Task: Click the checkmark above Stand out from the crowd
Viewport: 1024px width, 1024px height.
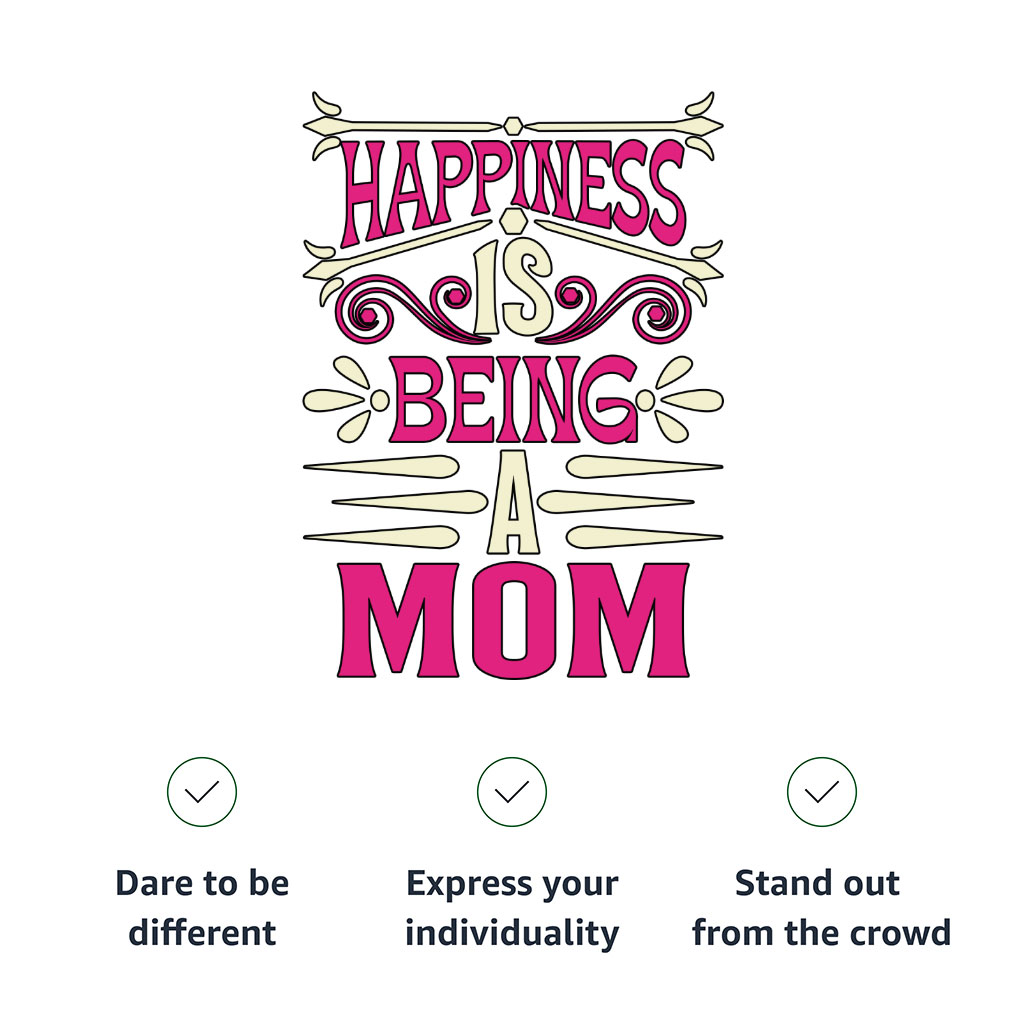Action: pos(822,792)
